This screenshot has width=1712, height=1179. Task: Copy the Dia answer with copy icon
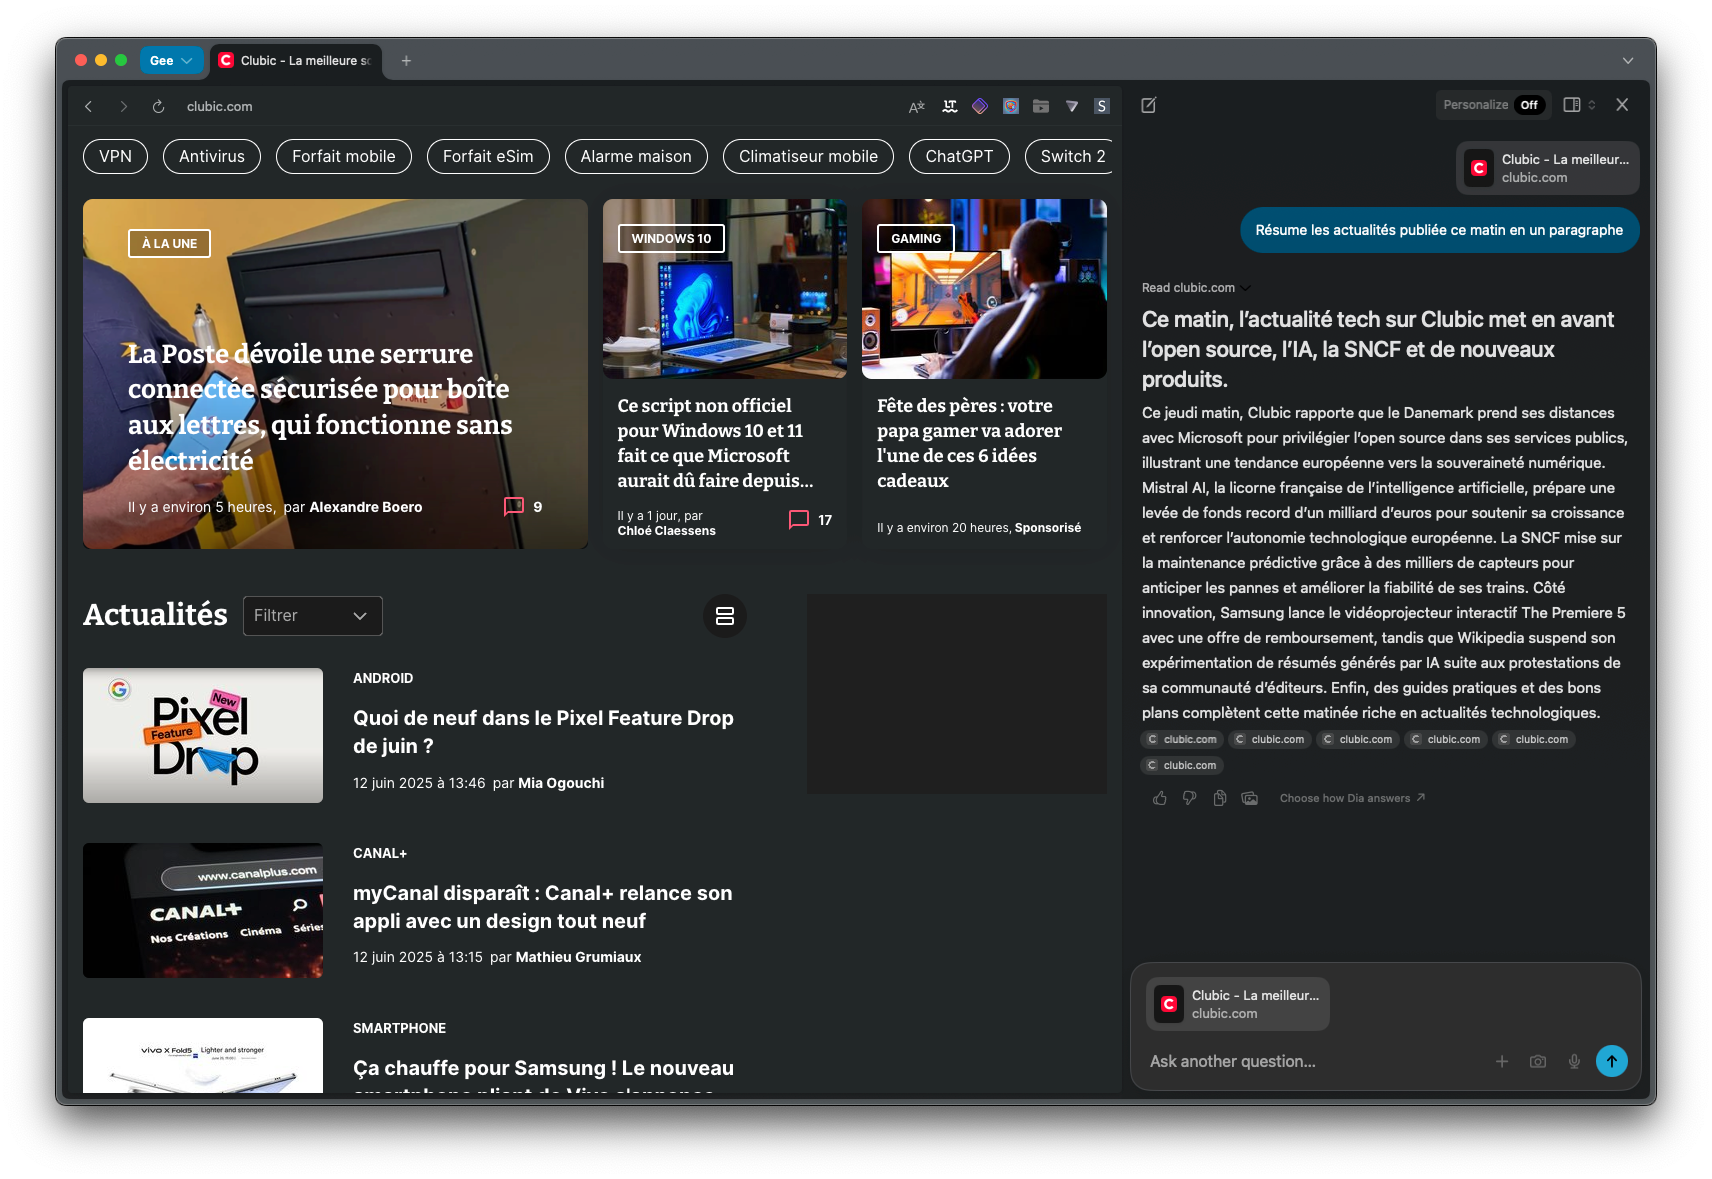point(1220,798)
